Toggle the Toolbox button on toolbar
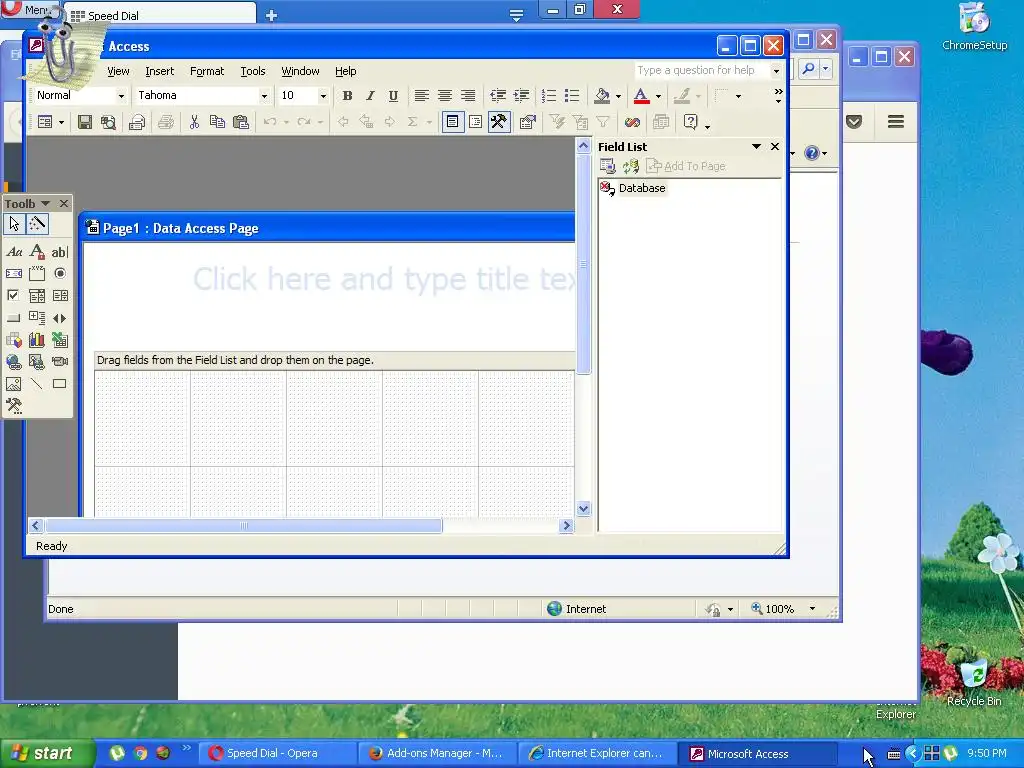Image resolution: width=1024 pixels, height=768 pixels. [498, 122]
